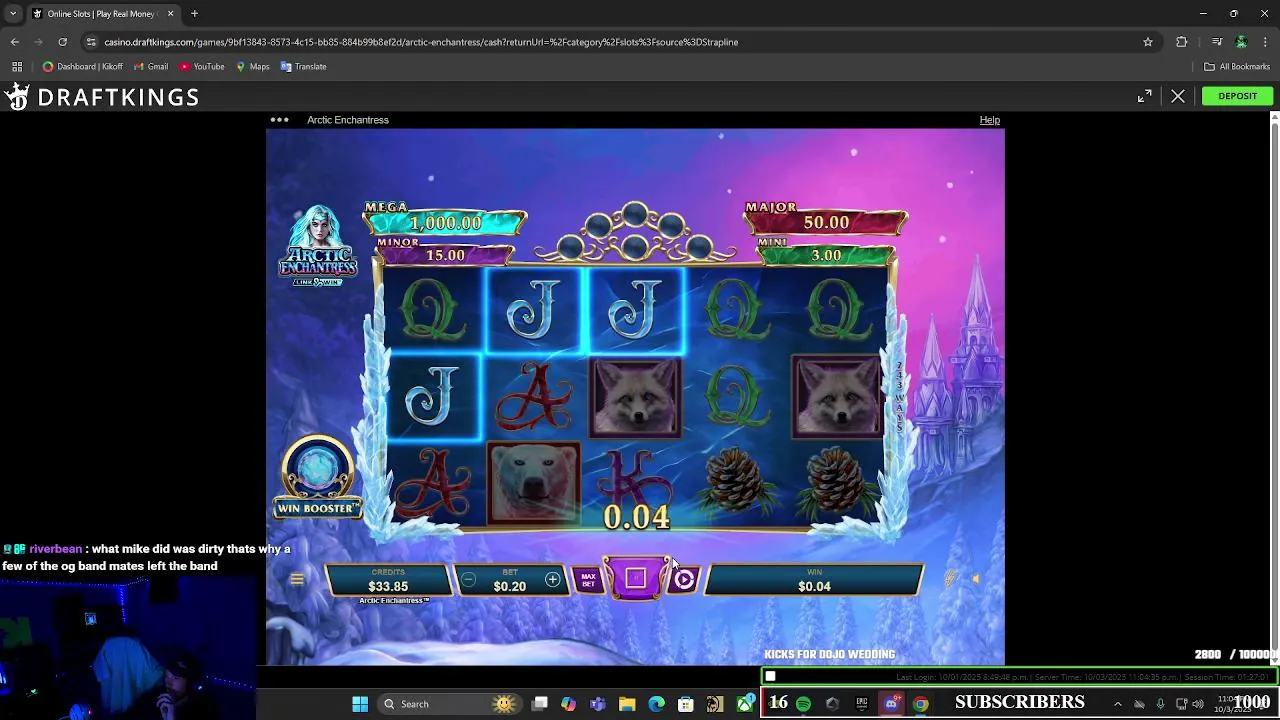Viewport: 1280px width, 720px height.
Task: Click the polar bear symbol on reels
Action: coord(533,484)
